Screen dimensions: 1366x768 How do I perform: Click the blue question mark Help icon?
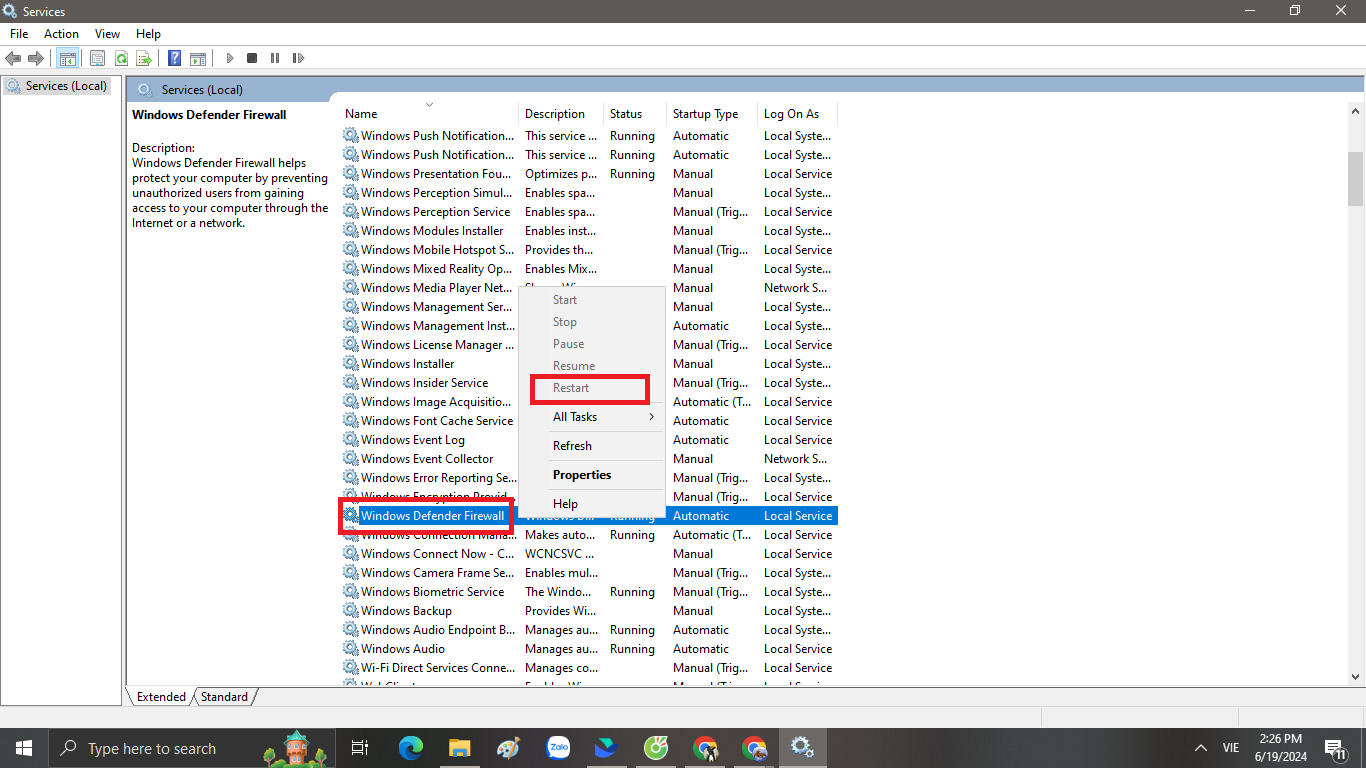coord(175,58)
